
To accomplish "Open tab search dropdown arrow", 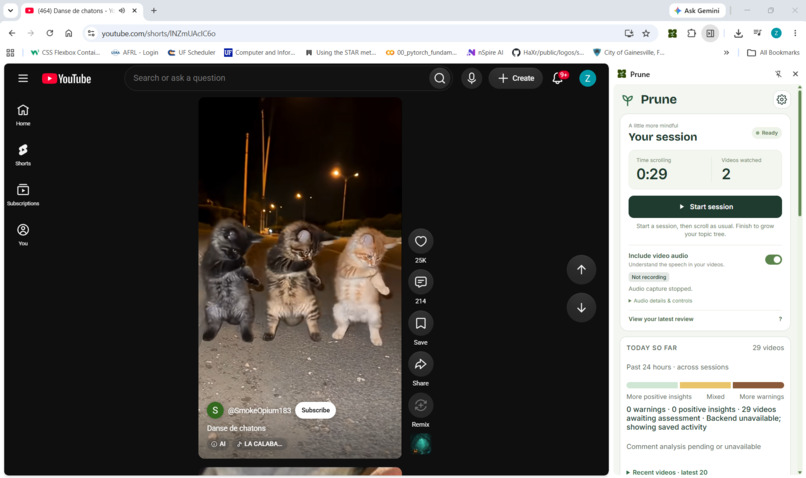I will tap(10, 10).
